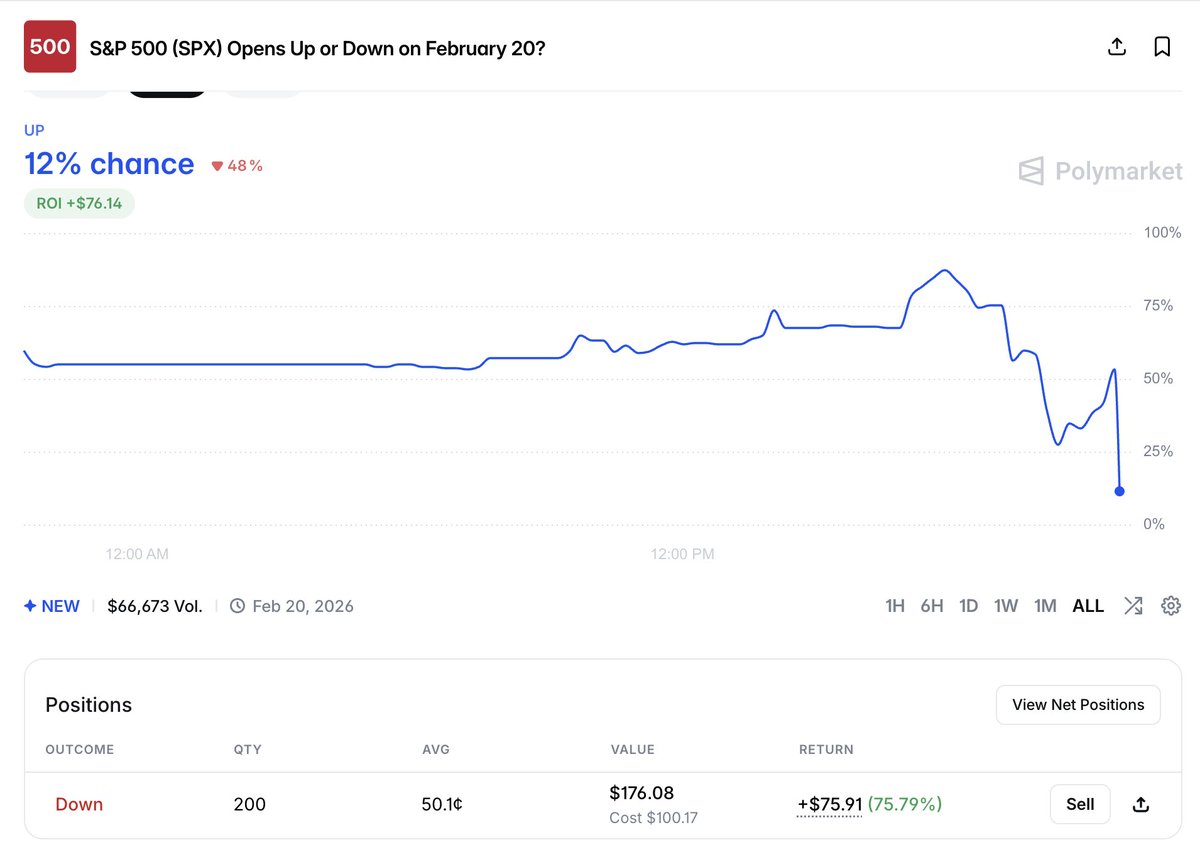Click the quantity value 200

[x=250, y=804]
